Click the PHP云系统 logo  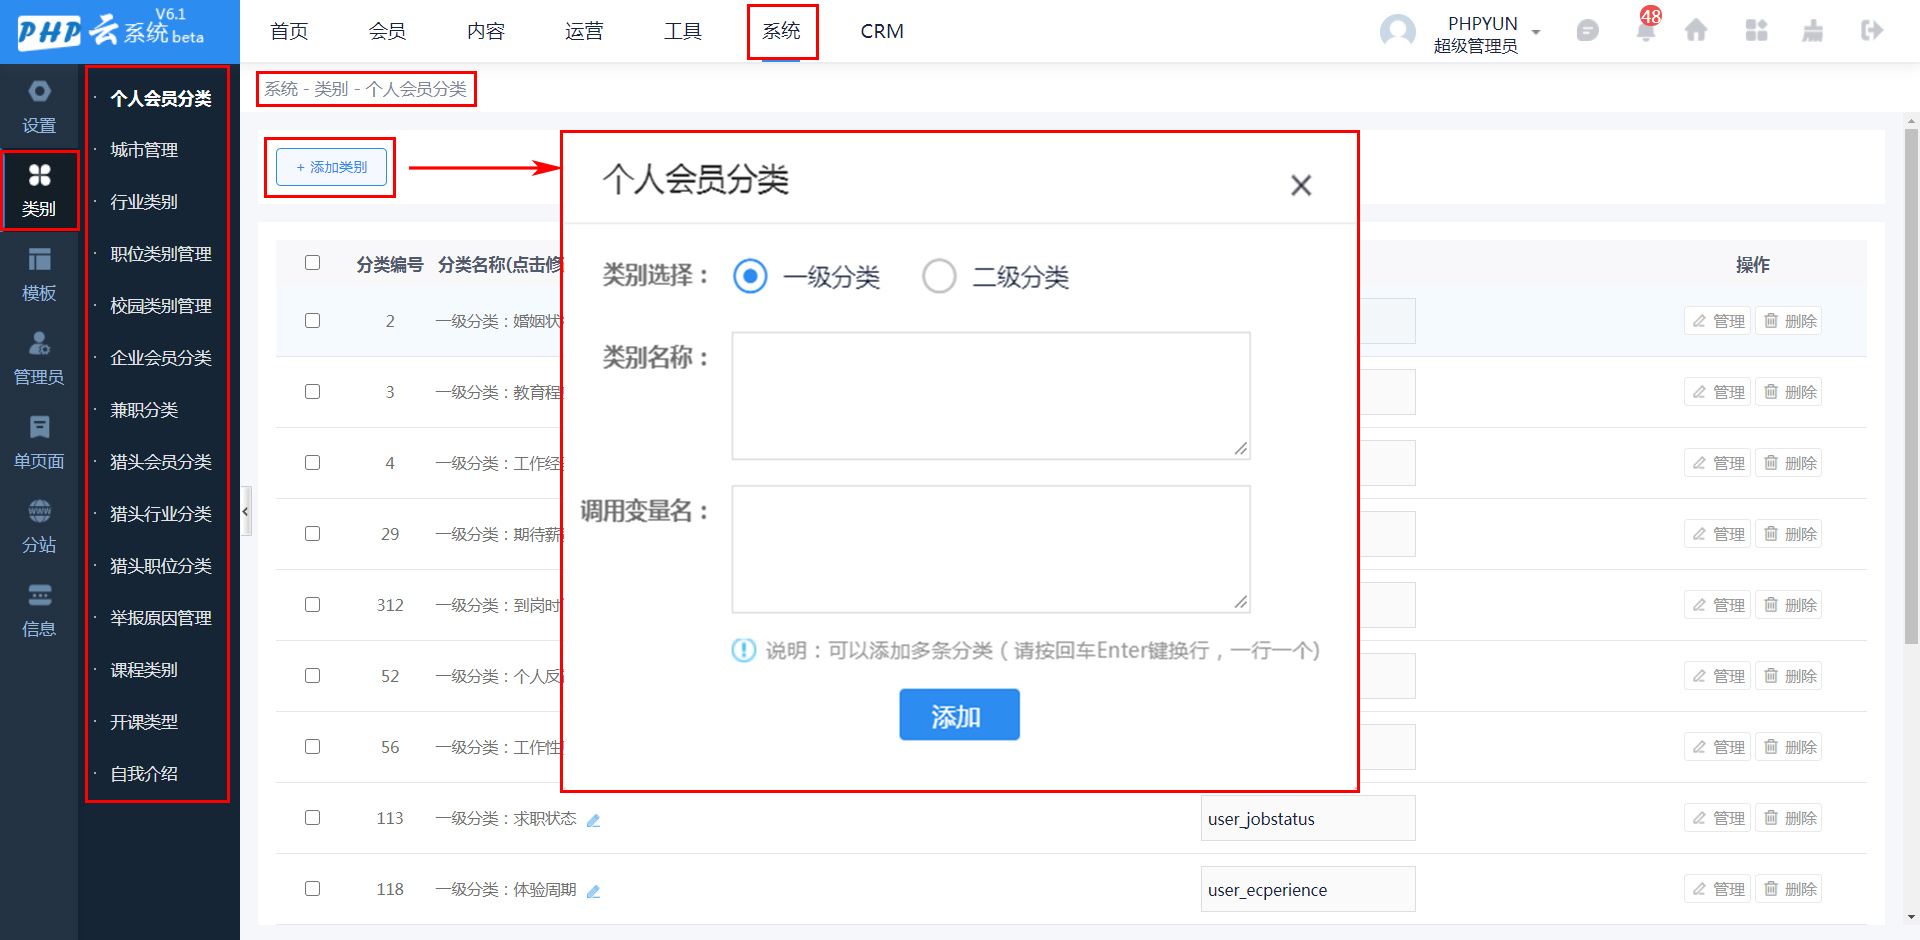[x=110, y=31]
